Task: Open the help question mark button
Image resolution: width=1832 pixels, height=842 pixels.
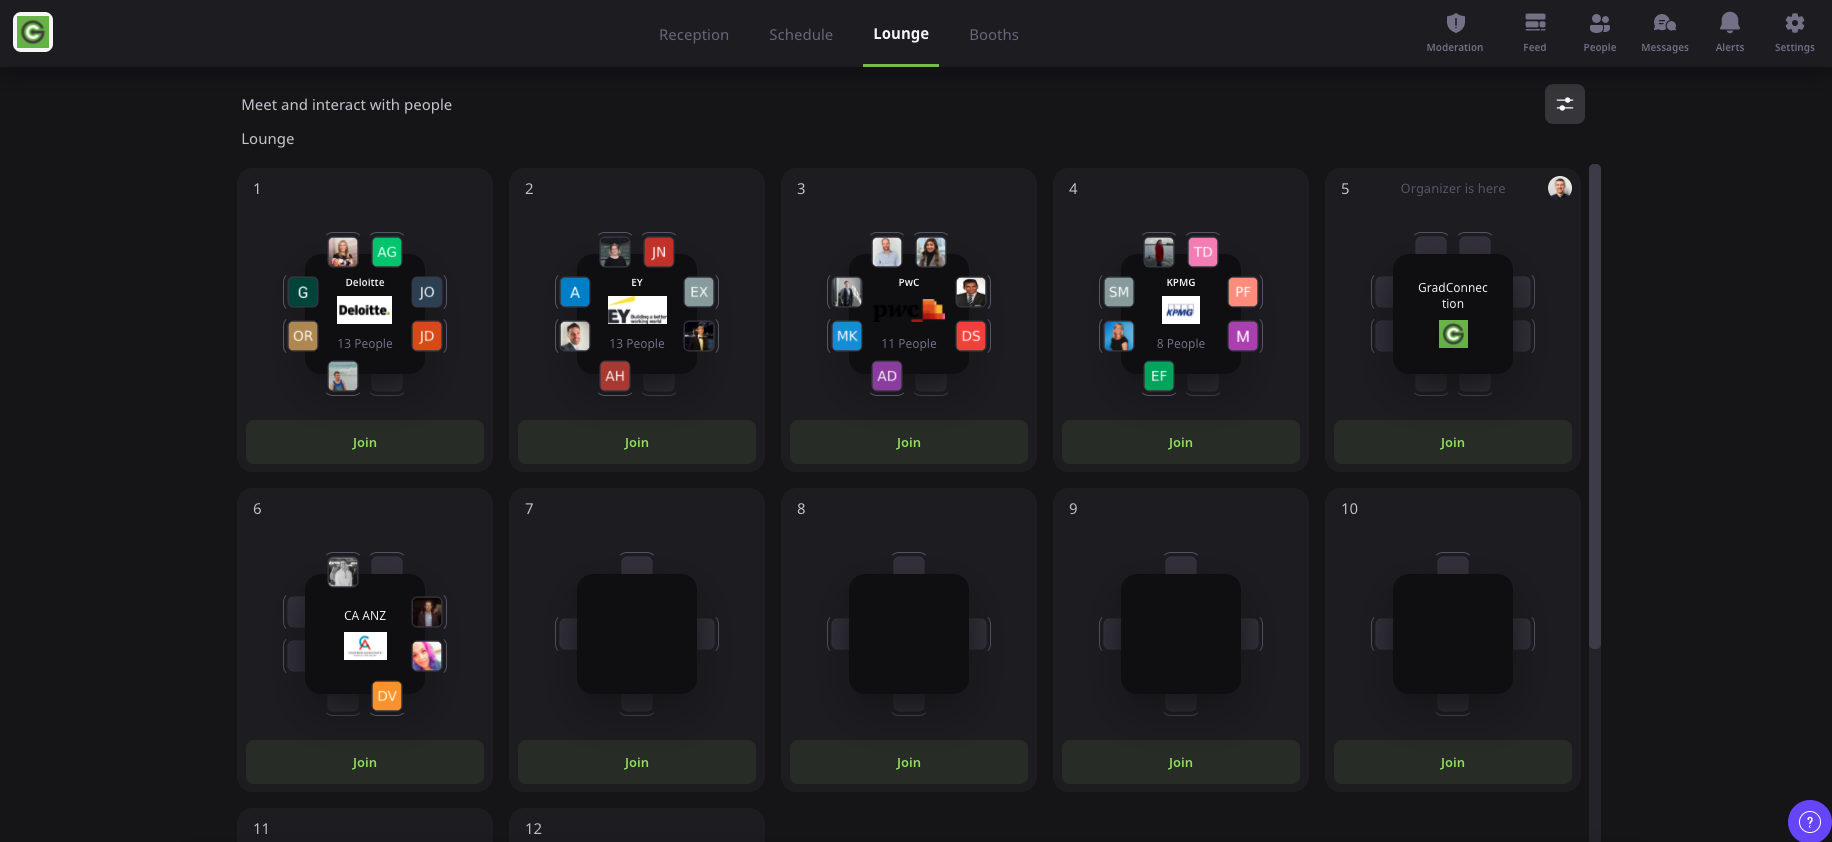Action: tap(1809, 821)
